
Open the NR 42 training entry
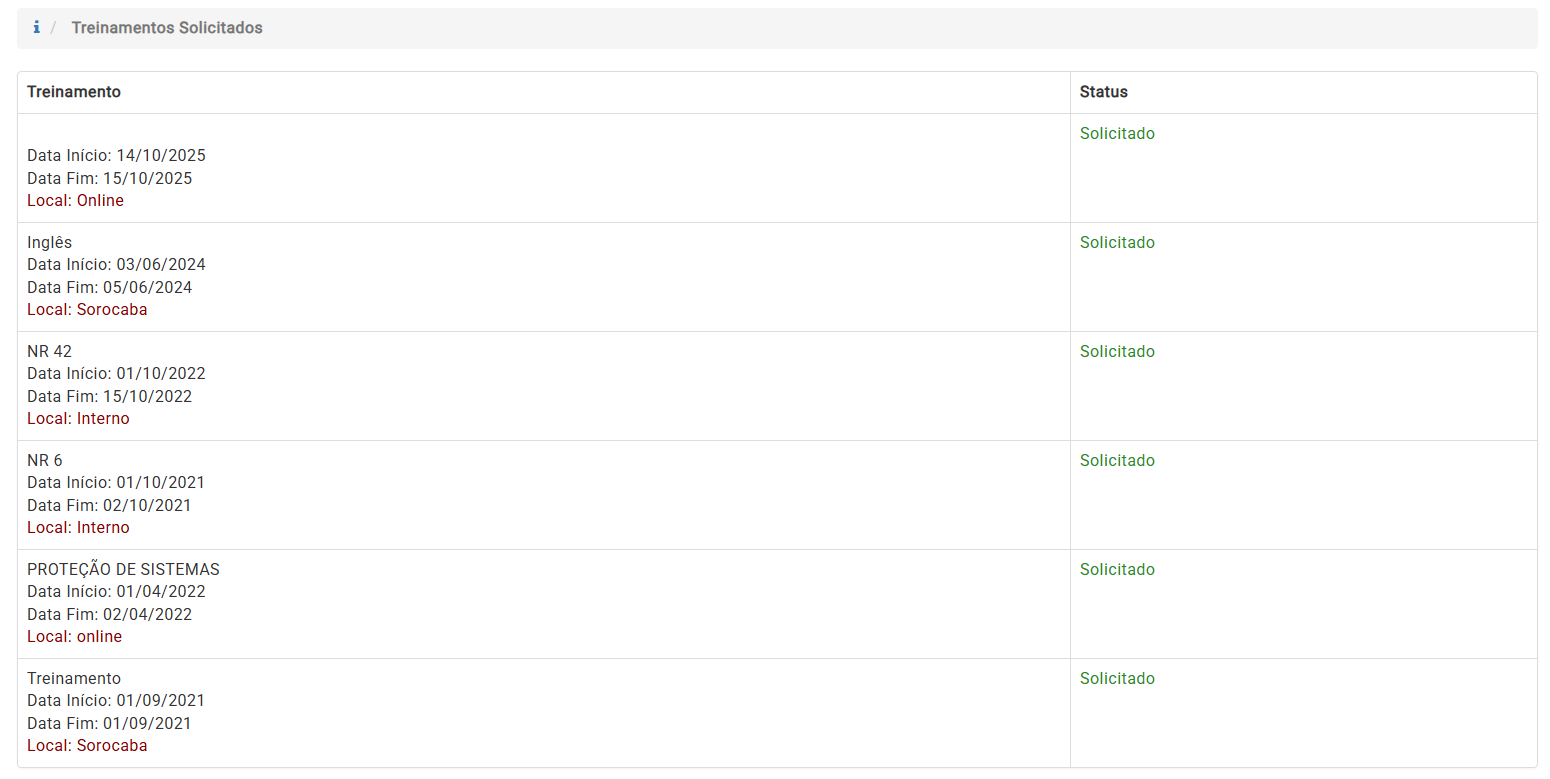click(x=50, y=352)
